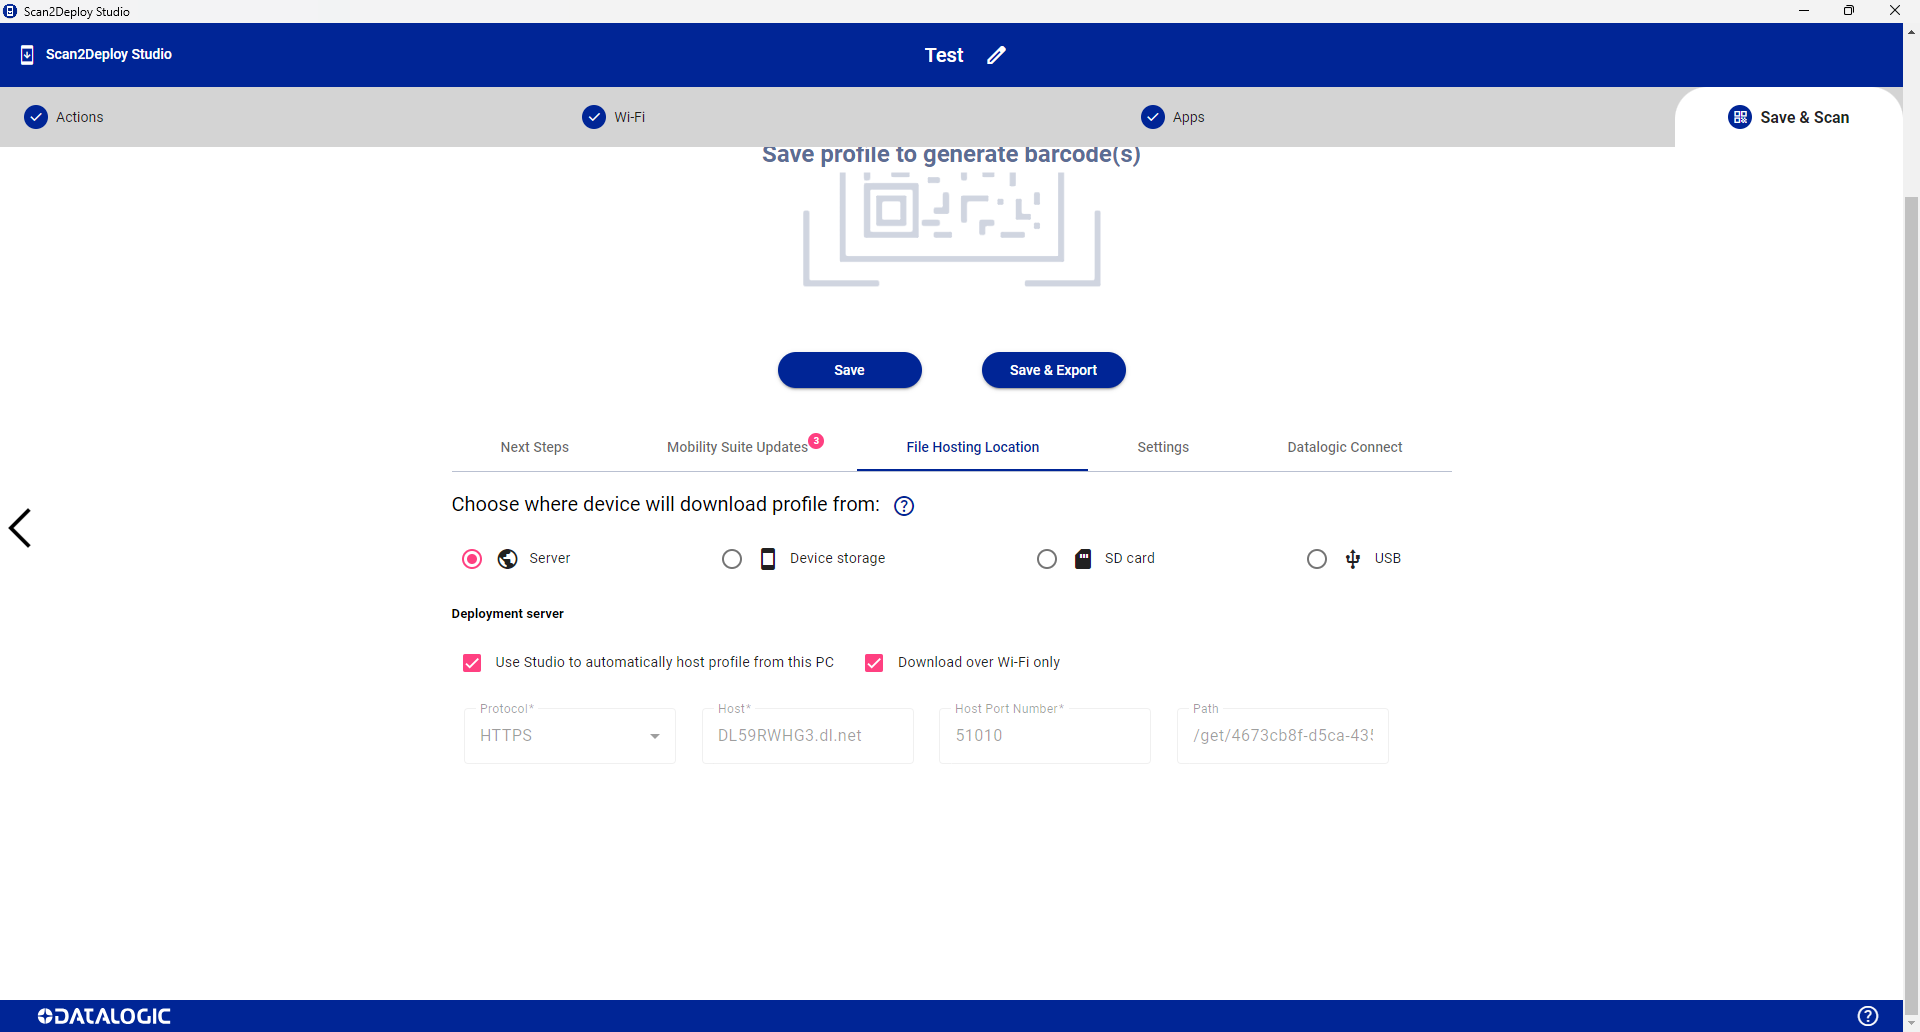Select the Device storage radio button
The image size is (1920, 1032).
pyautogui.click(x=732, y=559)
